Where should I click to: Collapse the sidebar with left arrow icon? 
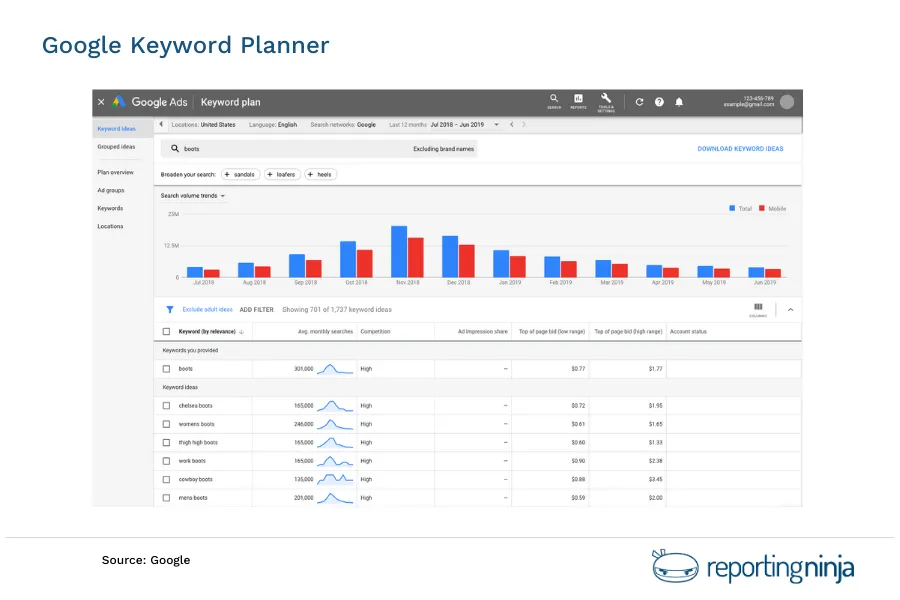[x=161, y=124]
